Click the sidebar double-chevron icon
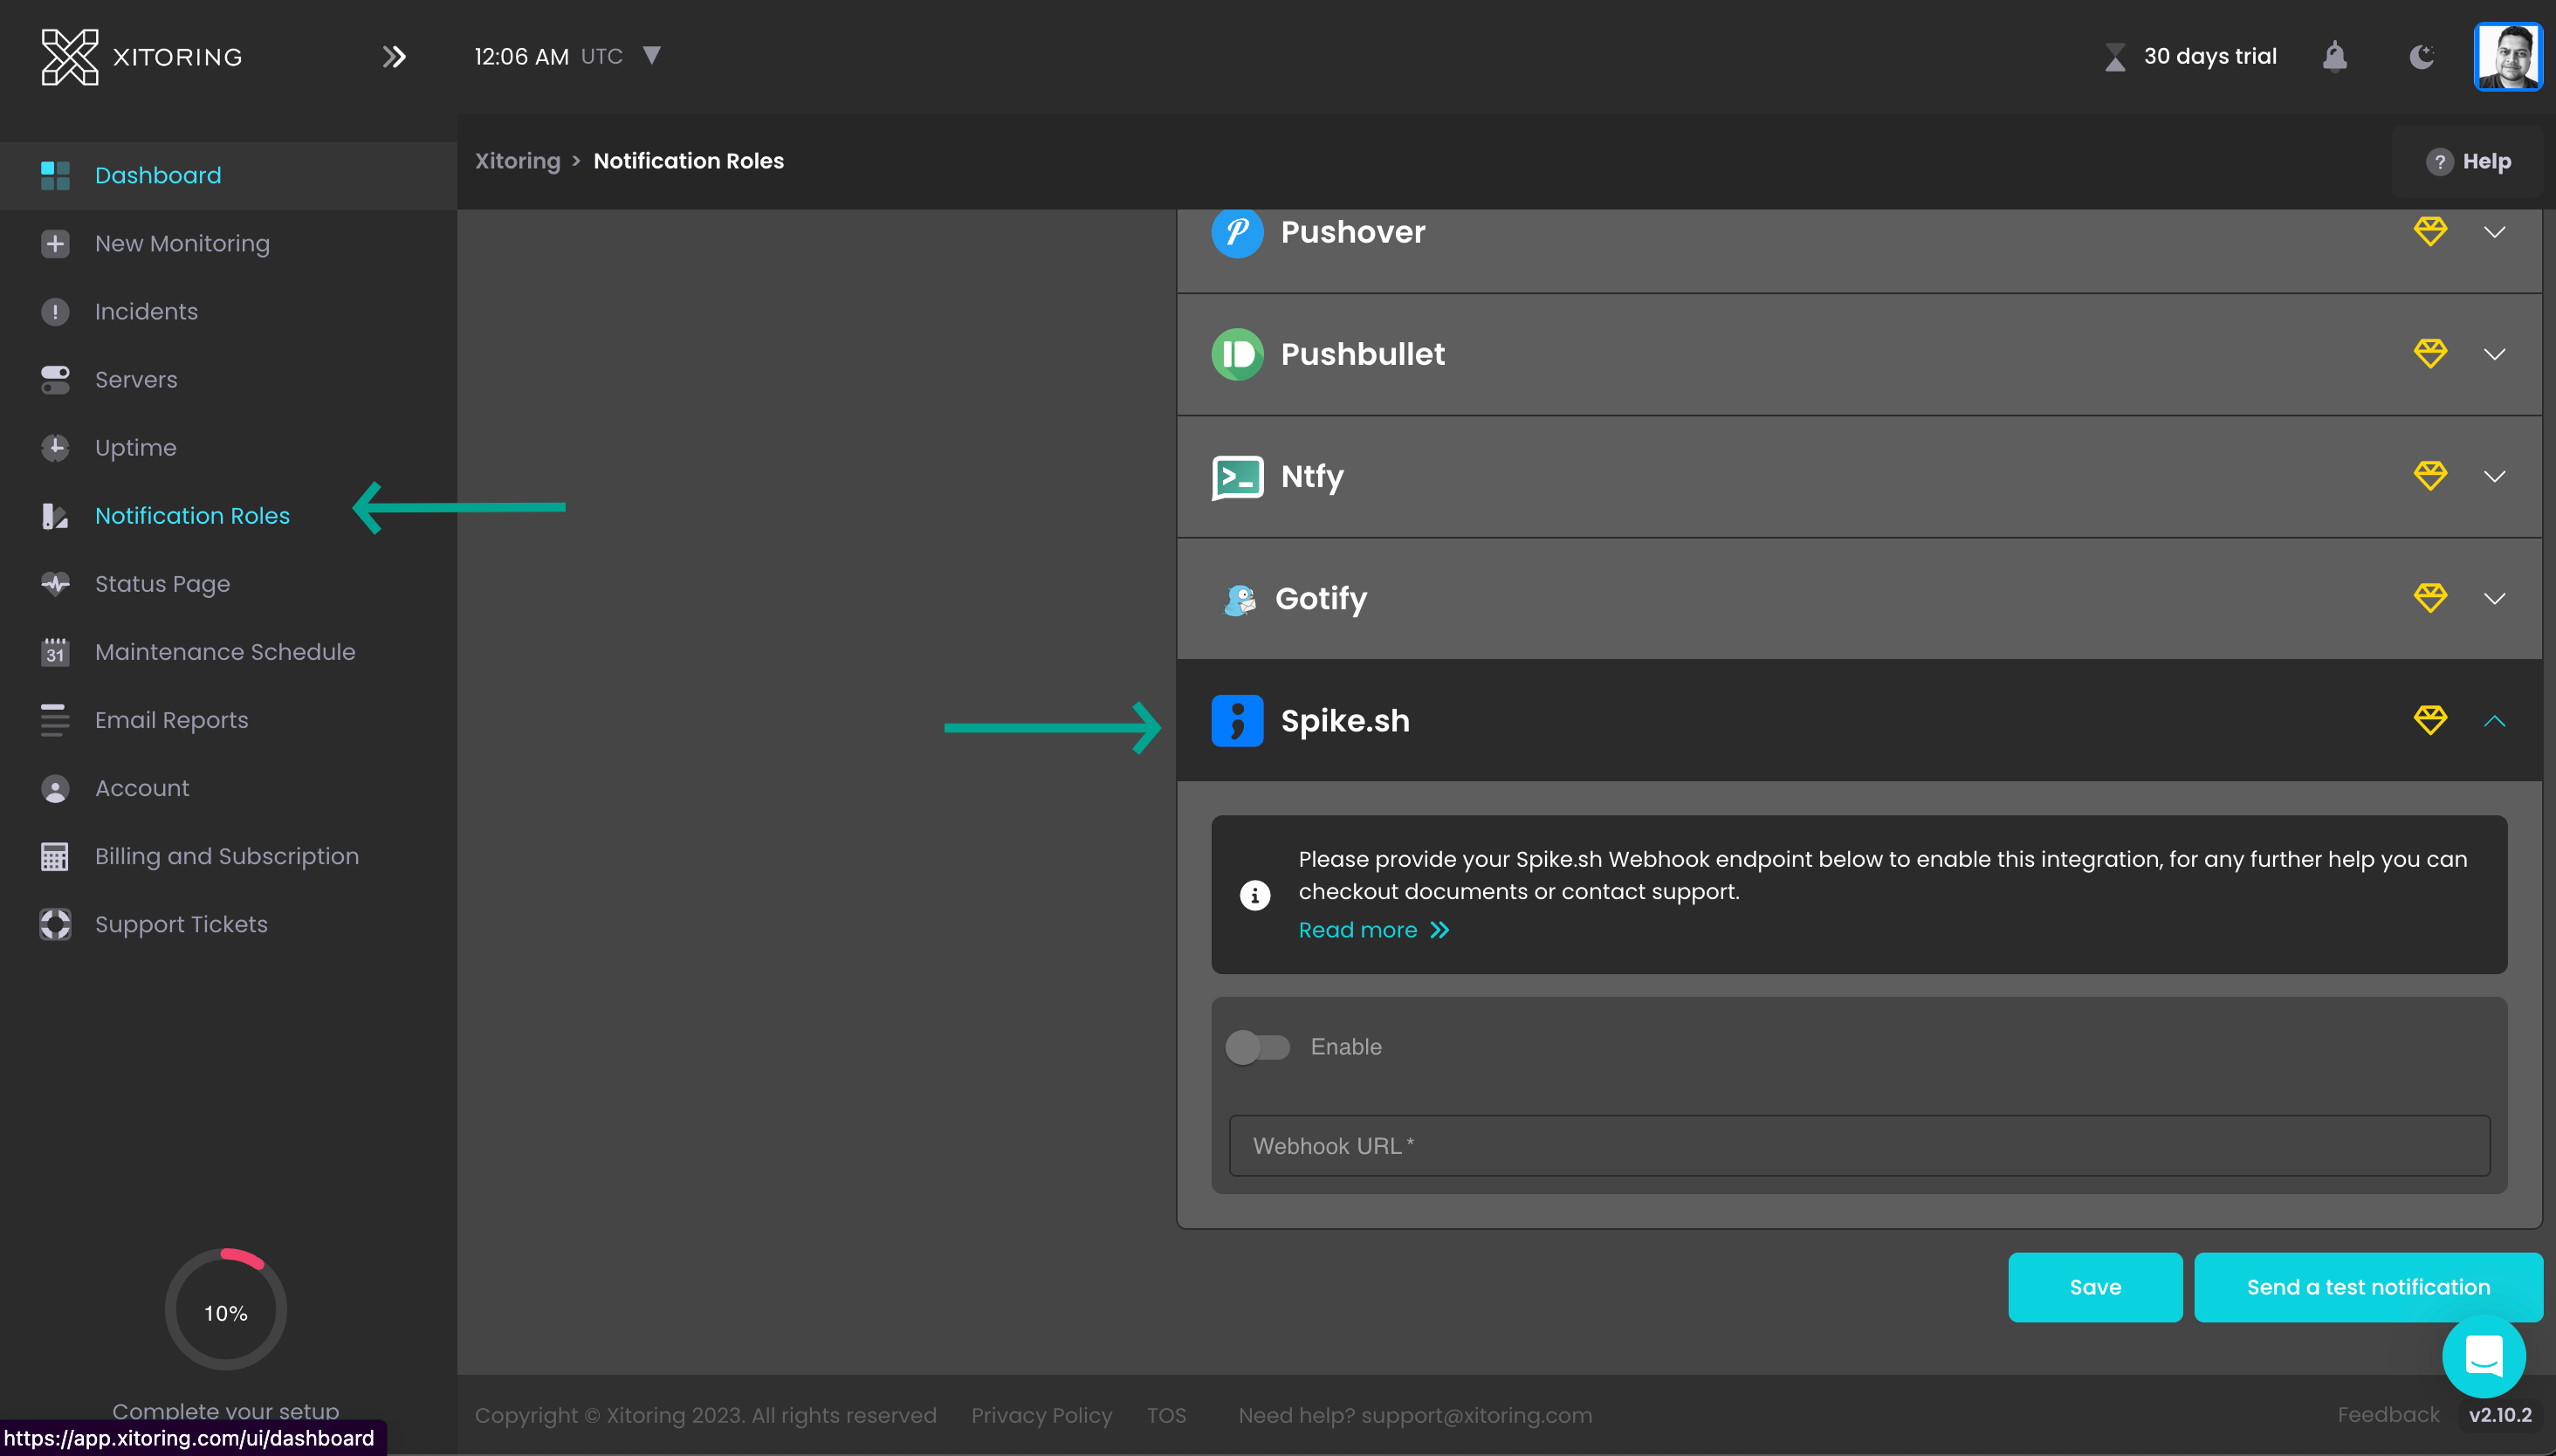Viewport: 2556px width, 1456px height. (x=394, y=57)
